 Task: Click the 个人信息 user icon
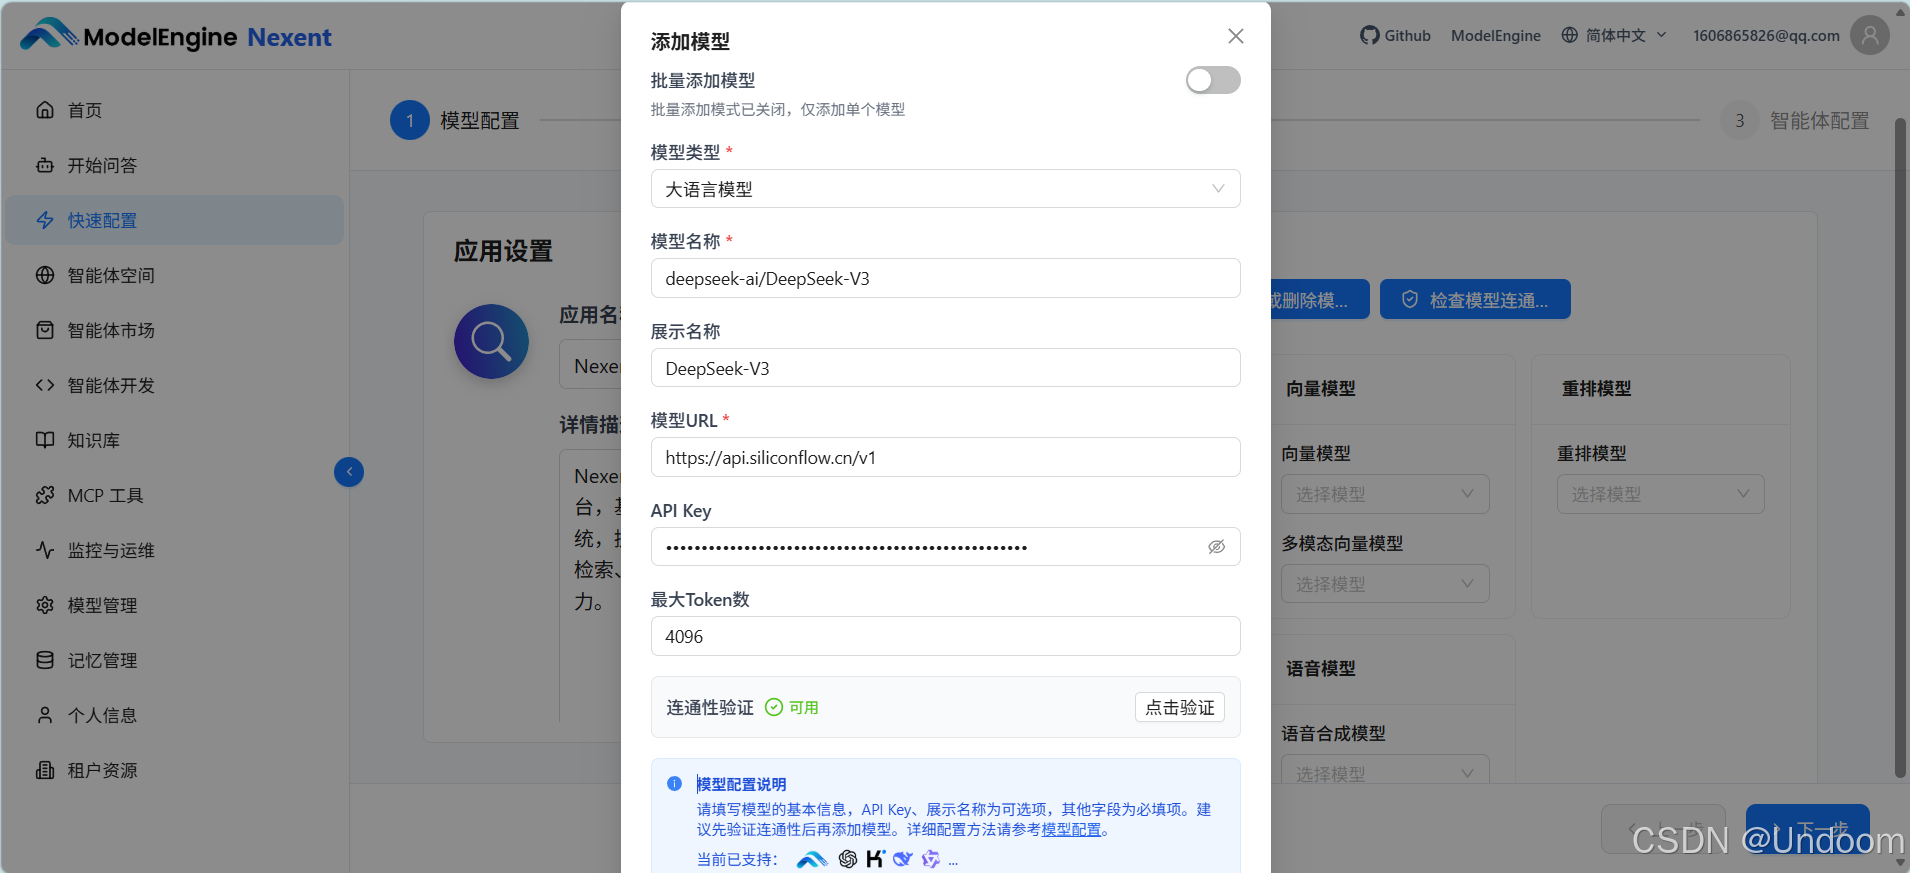pyautogui.click(x=45, y=715)
